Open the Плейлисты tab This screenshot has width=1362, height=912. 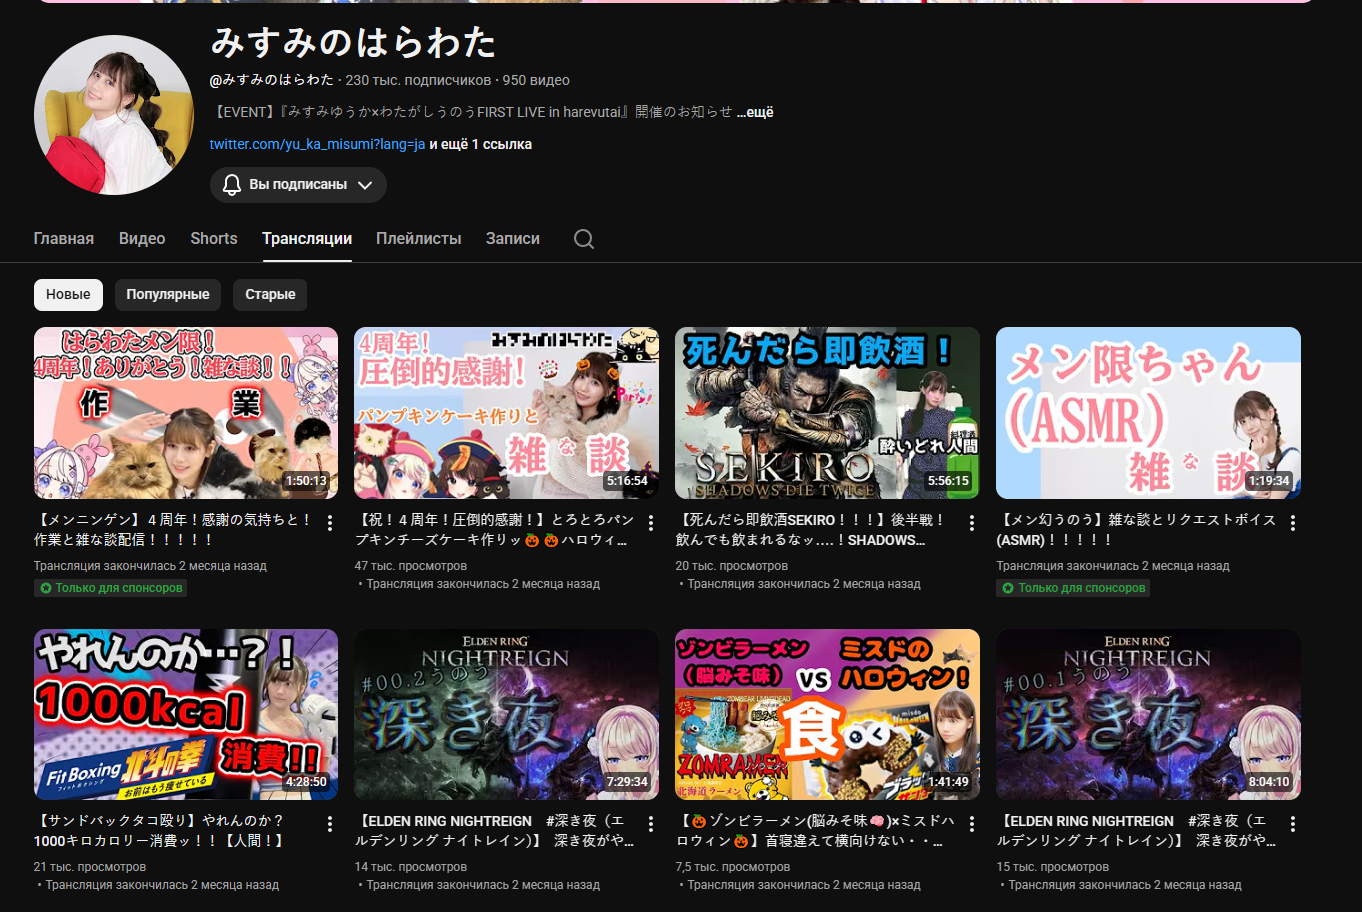click(x=419, y=239)
